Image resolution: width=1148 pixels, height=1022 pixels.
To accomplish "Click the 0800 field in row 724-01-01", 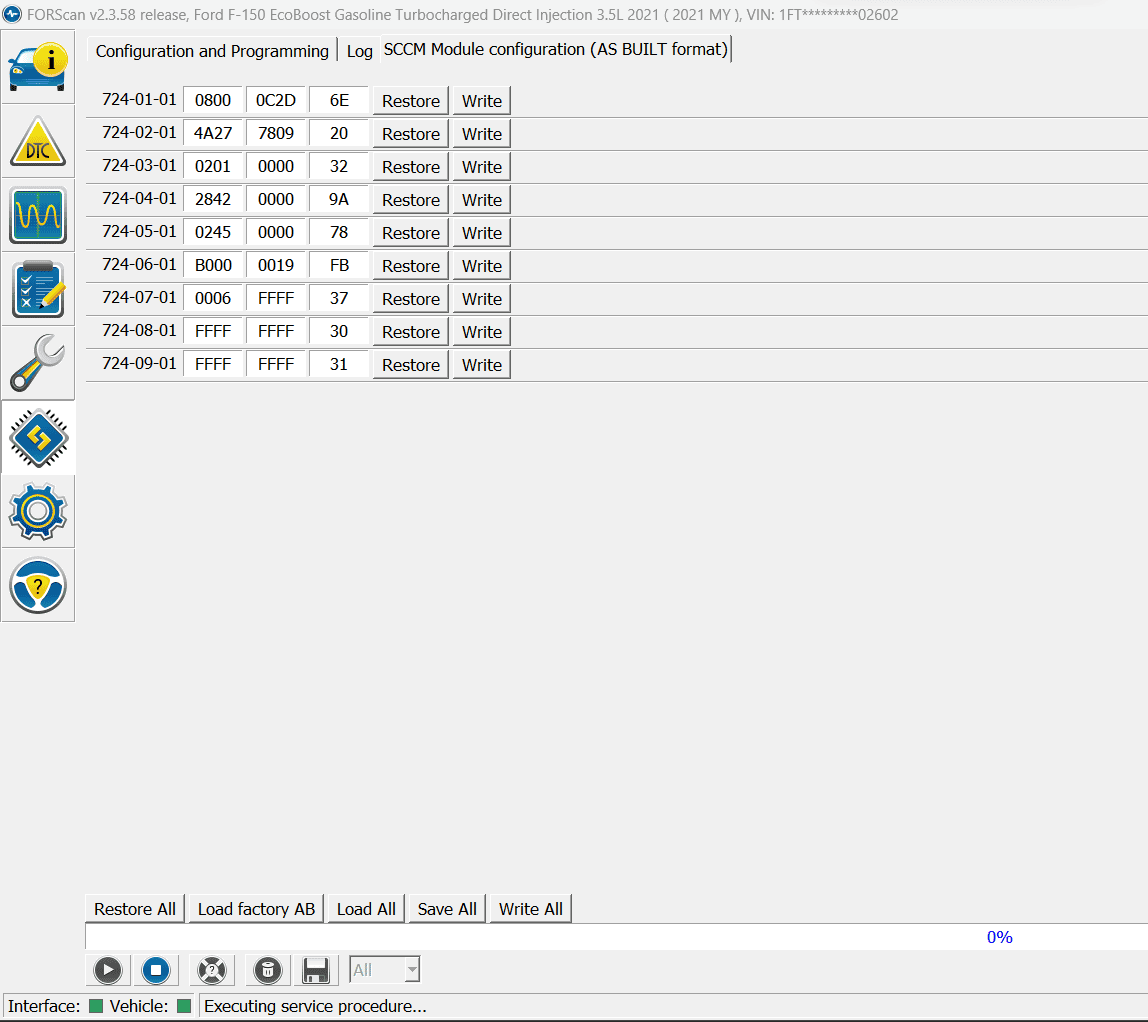I will click(213, 100).
